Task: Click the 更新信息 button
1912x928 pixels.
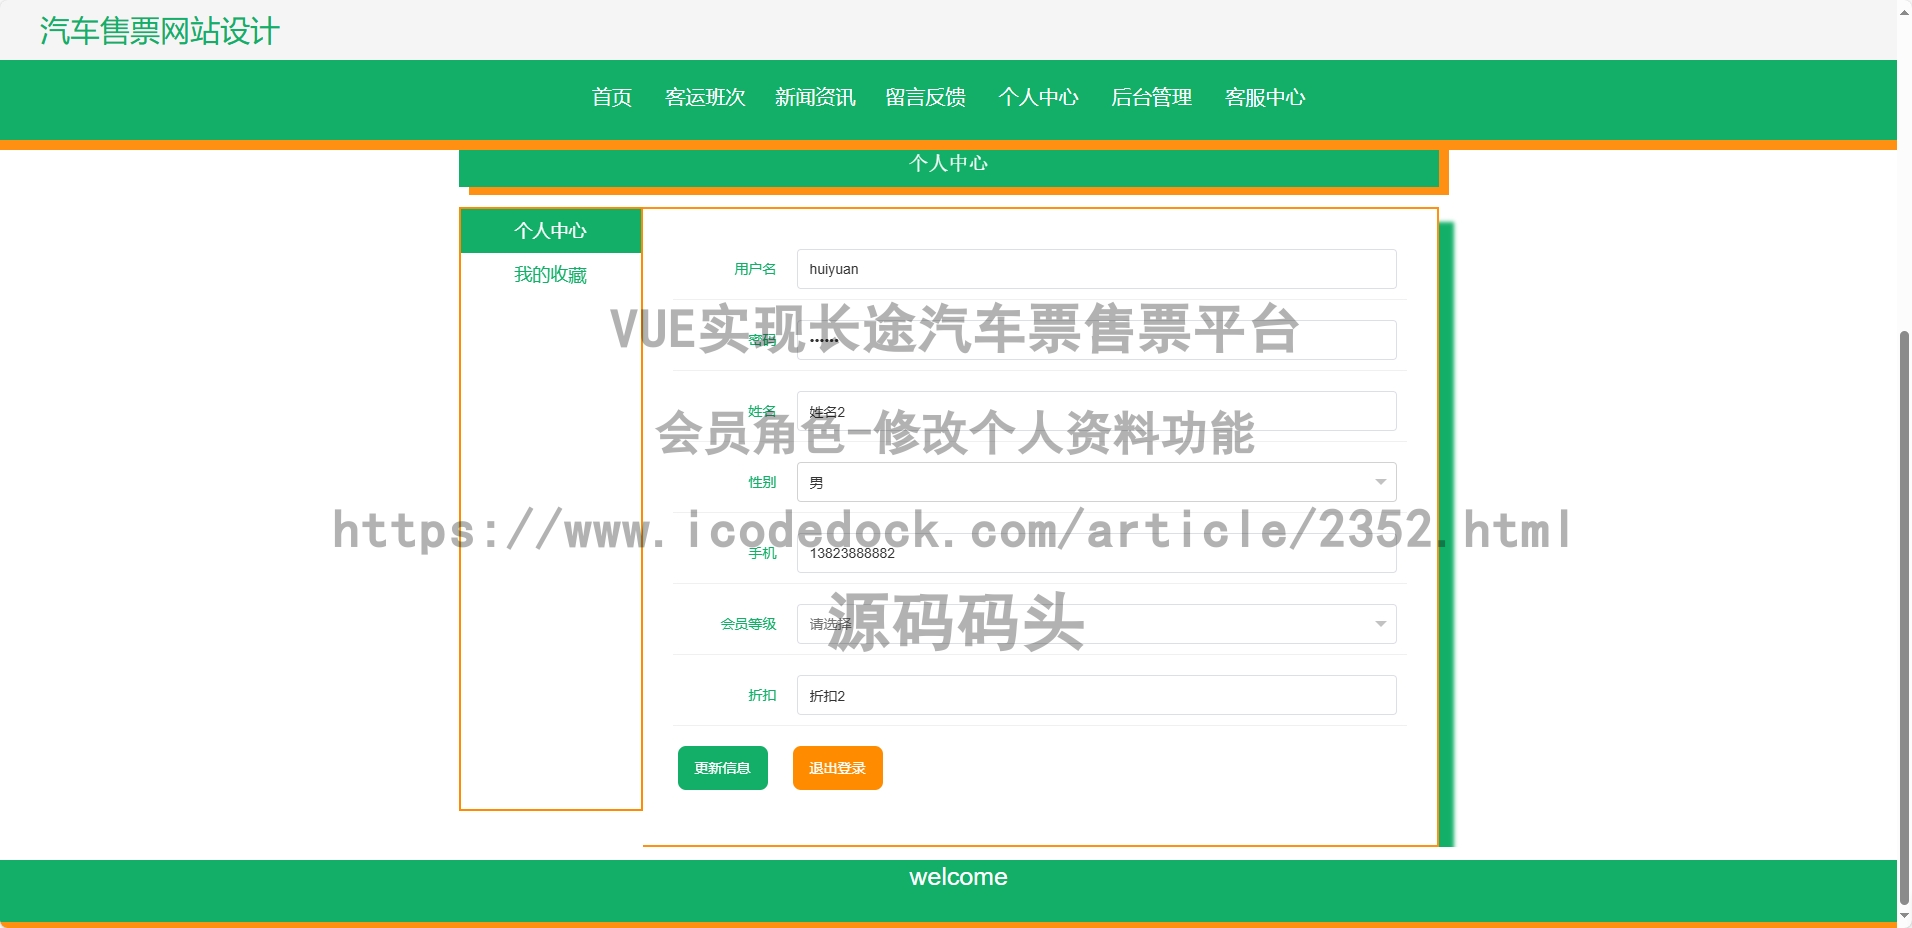Action: [x=723, y=768]
